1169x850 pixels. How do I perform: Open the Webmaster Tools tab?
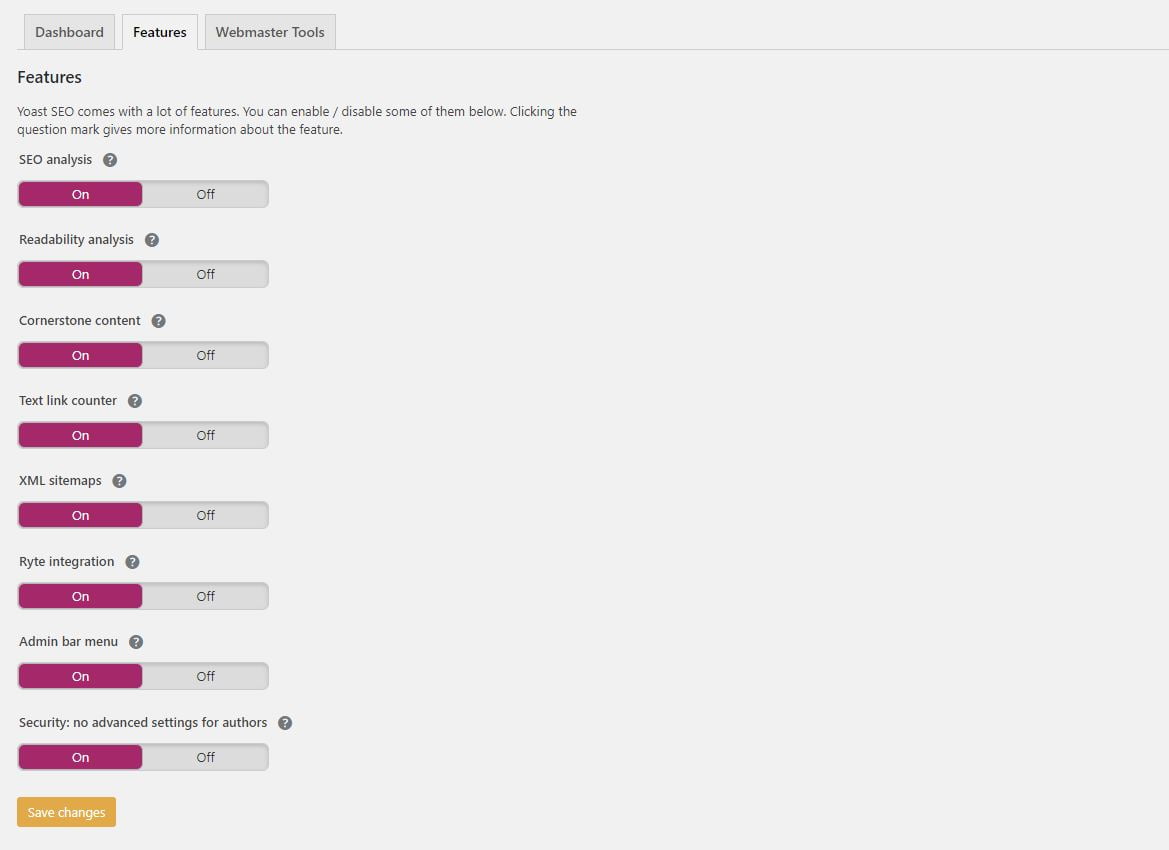[x=269, y=31]
